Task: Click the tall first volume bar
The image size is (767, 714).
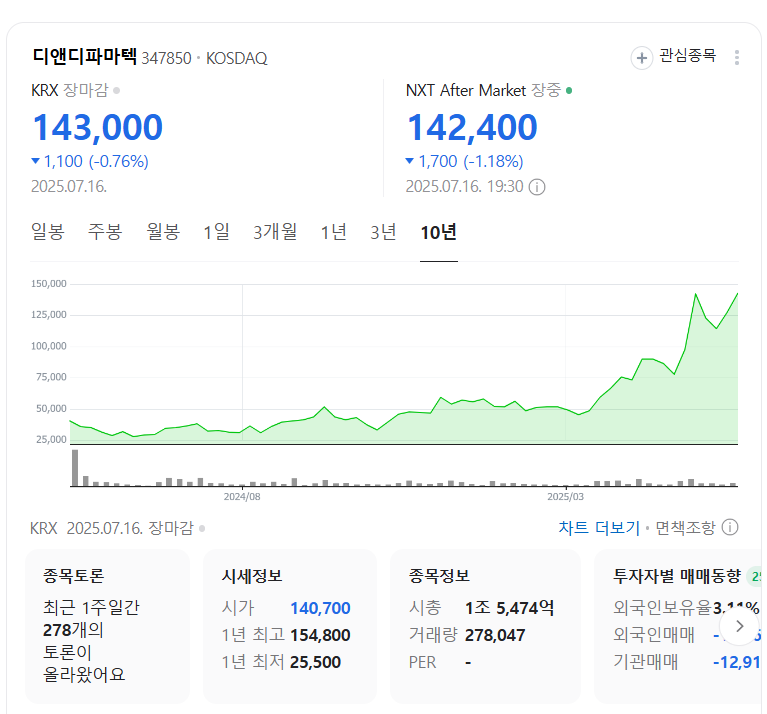Action: coord(75,468)
